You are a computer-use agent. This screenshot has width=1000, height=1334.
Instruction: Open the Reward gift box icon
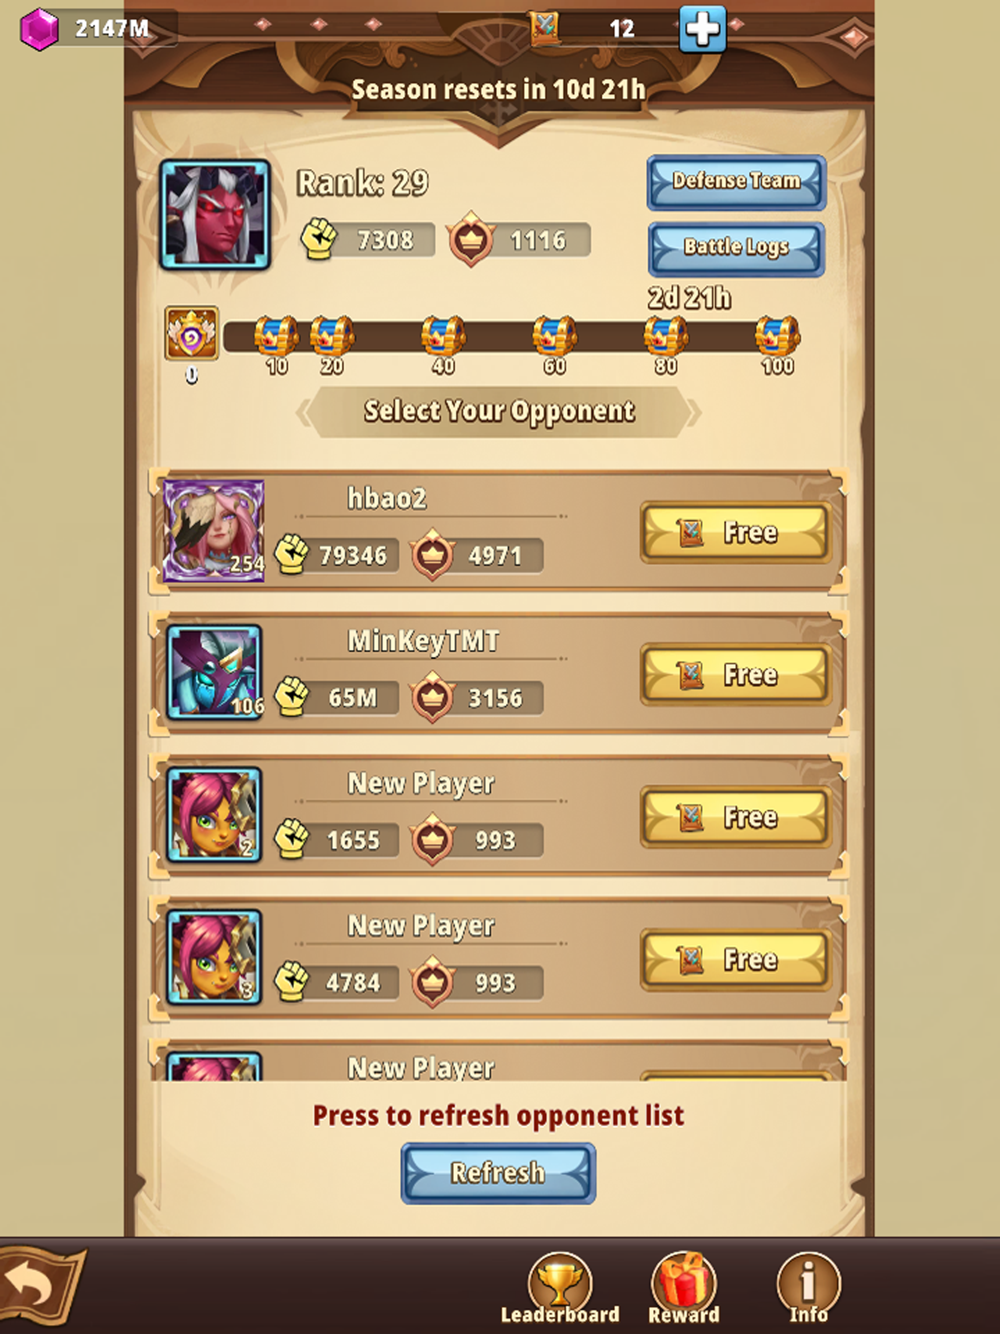tap(684, 1281)
